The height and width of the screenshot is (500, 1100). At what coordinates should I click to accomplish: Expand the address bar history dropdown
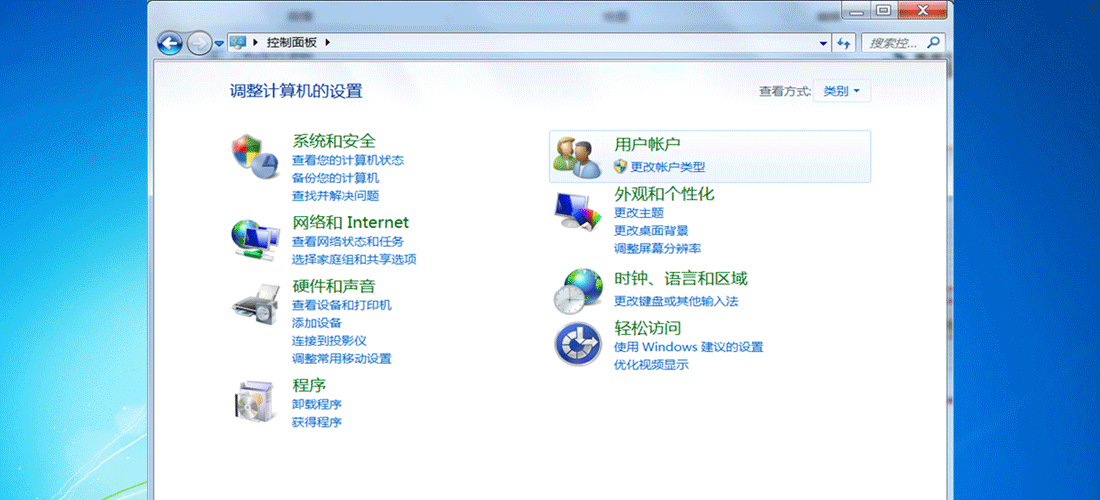824,43
